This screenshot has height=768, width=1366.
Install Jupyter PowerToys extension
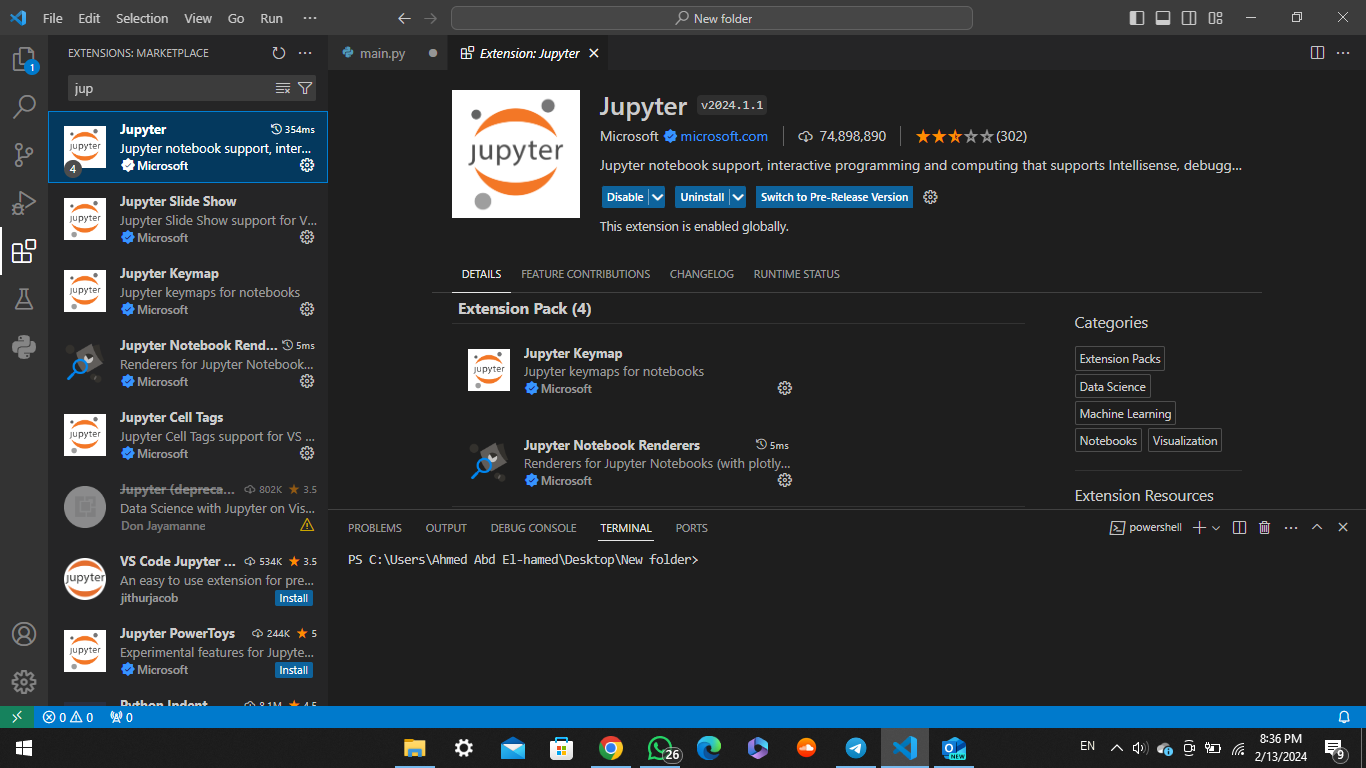pyautogui.click(x=294, y=670)
